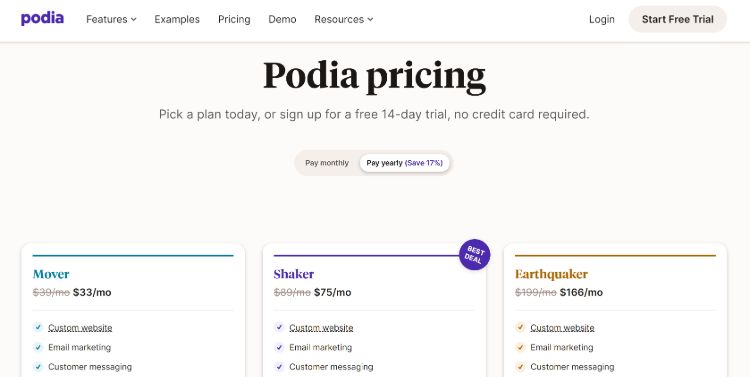Click the Login link
Viewport: 750px width, 377px height.
point(602,19)
